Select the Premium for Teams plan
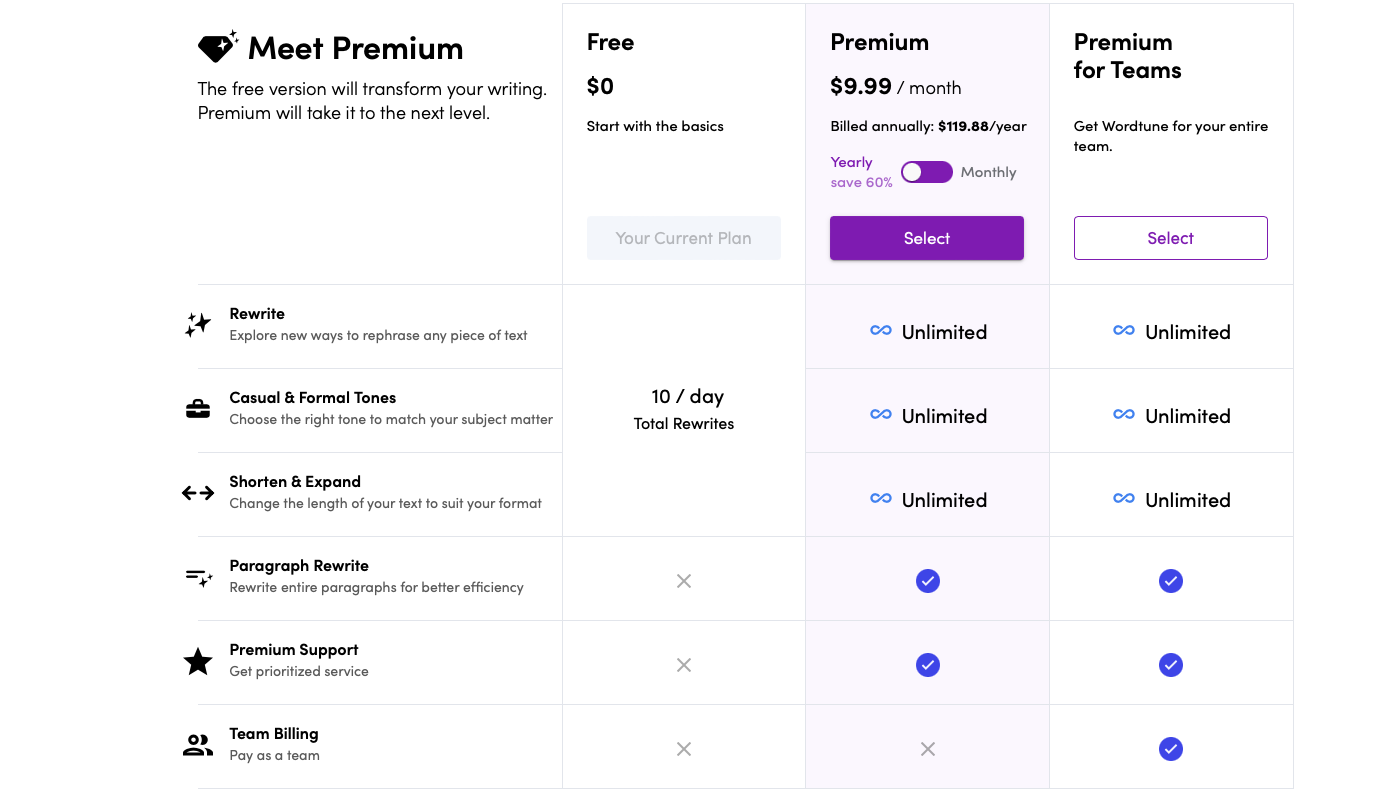The width and height of the screenshot is (1394, 800). tap(1170, 238)
